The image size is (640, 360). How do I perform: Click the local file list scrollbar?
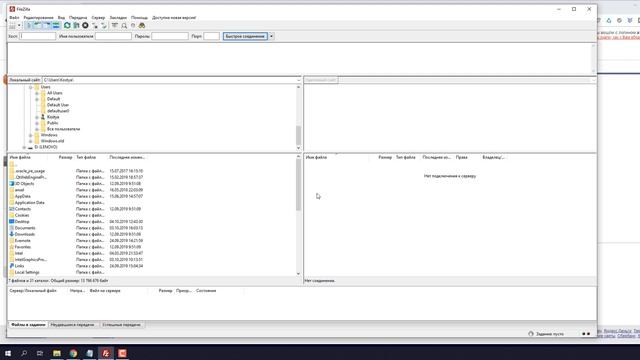pos(298,186)
